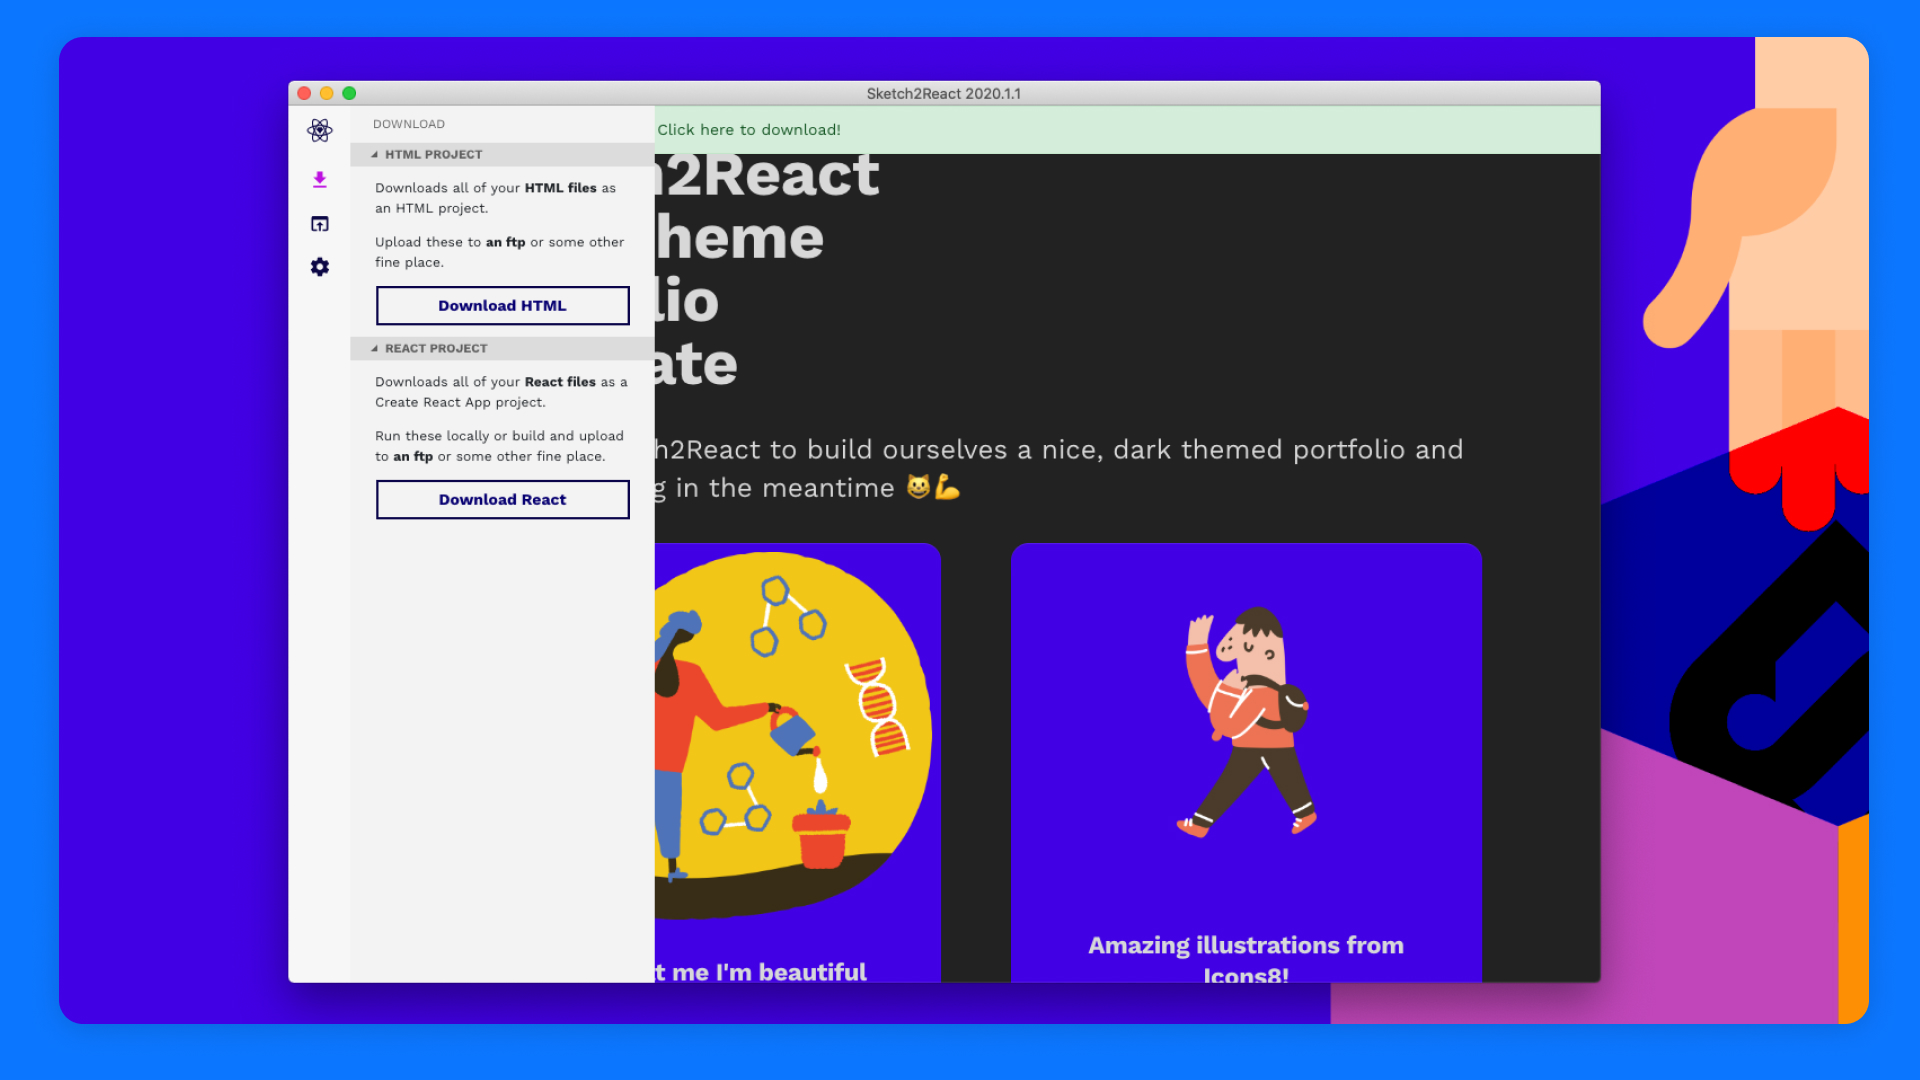Click 'Amazing illustrations from Icons8!' caption
Image resolution: width=1920 pixels, height=1080 pixels.
coord(1246,958)
